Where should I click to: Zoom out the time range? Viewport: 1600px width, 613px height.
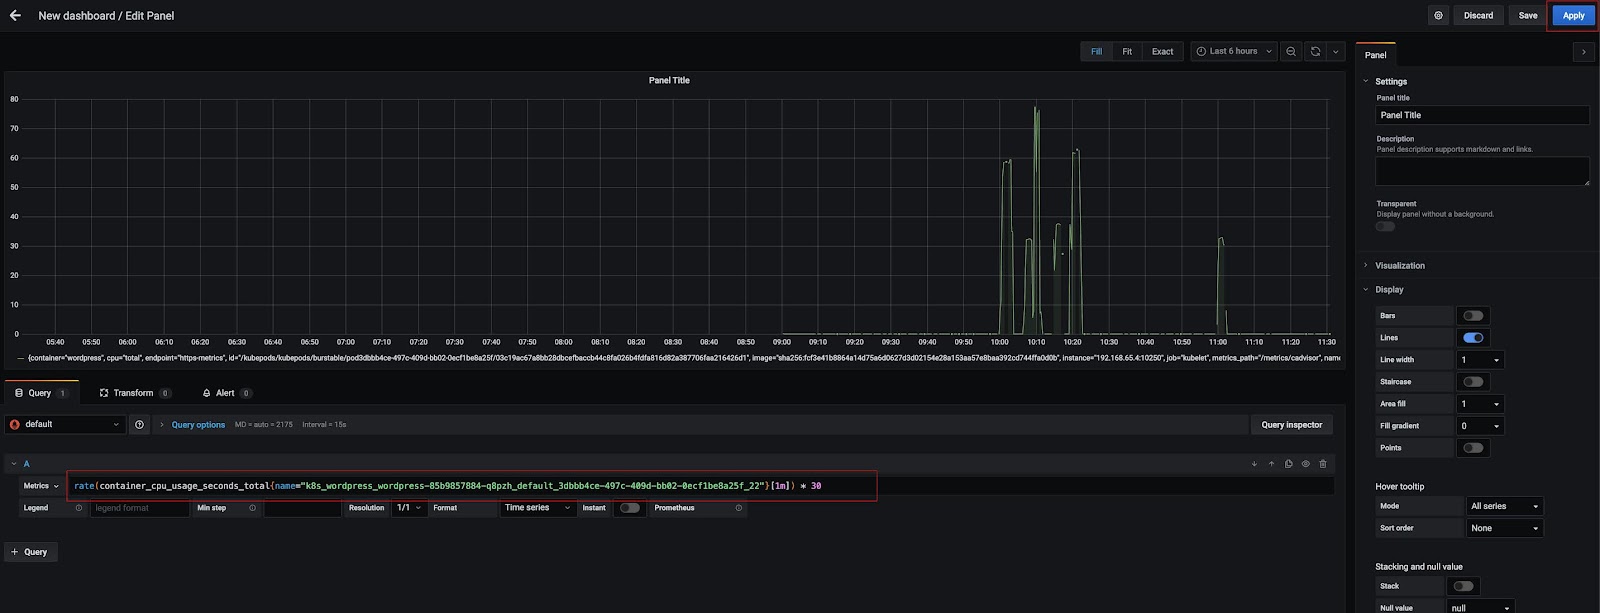[1291, 51]
